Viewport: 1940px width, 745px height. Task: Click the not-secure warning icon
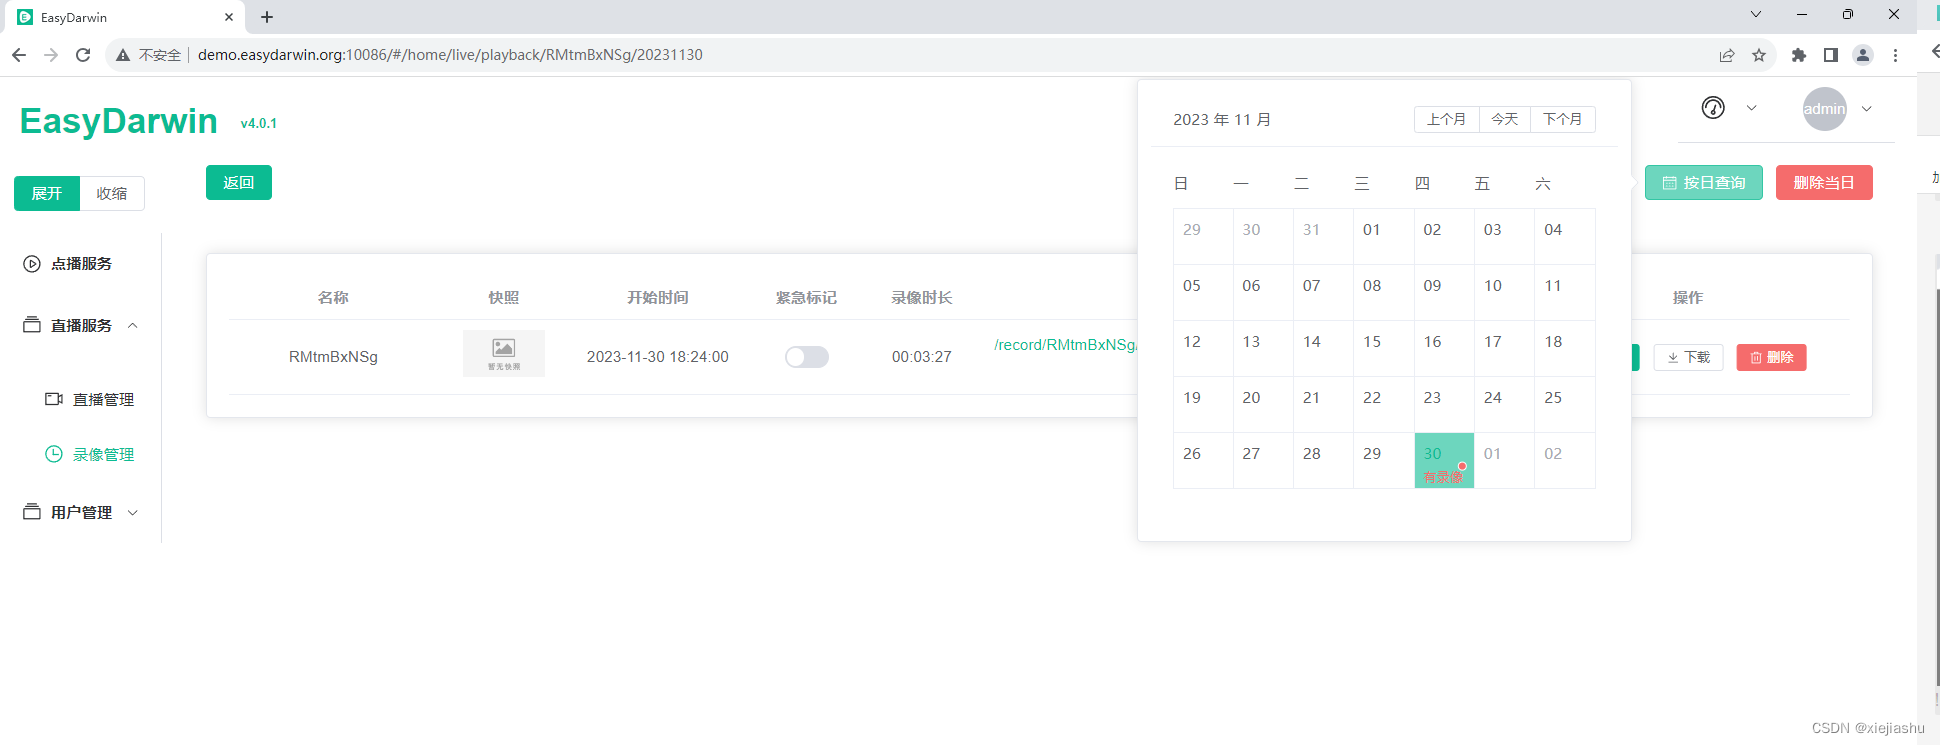click(123, 55)
